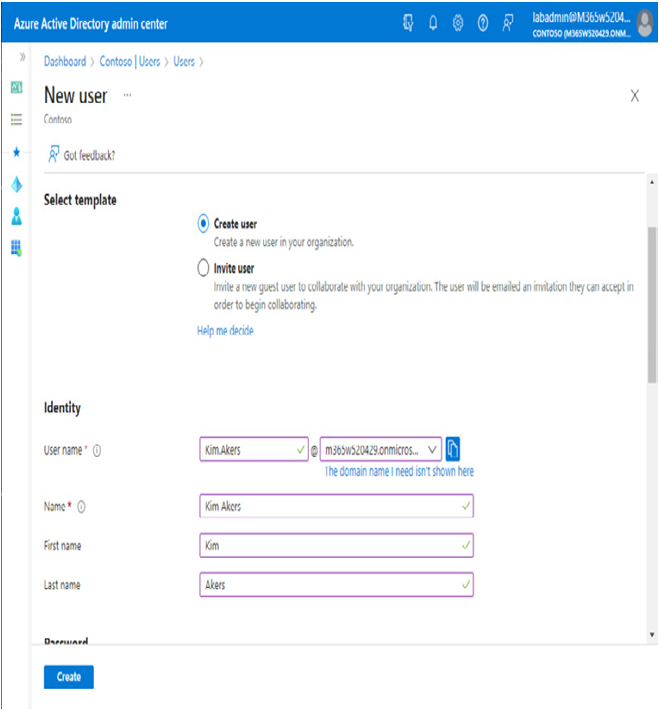The width and height of the screenshot is (659, 712).
Task: Open the New user ellipsis menu
Action: 128,95
